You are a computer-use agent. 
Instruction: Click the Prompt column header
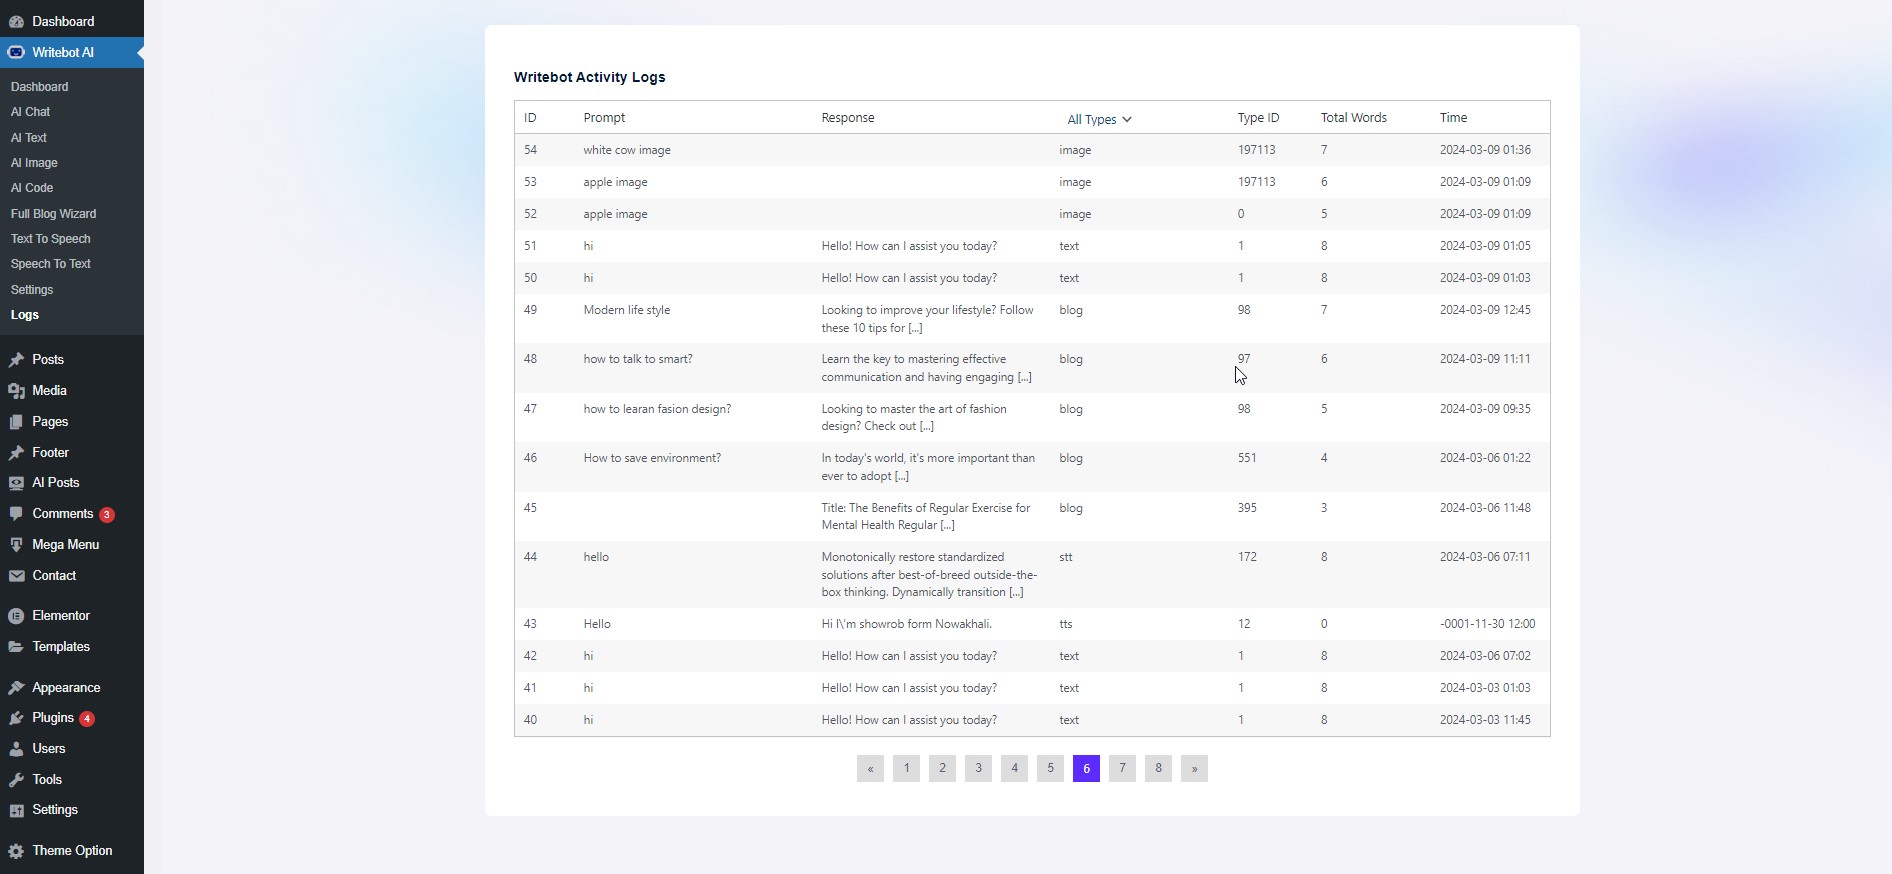(604, 117)
